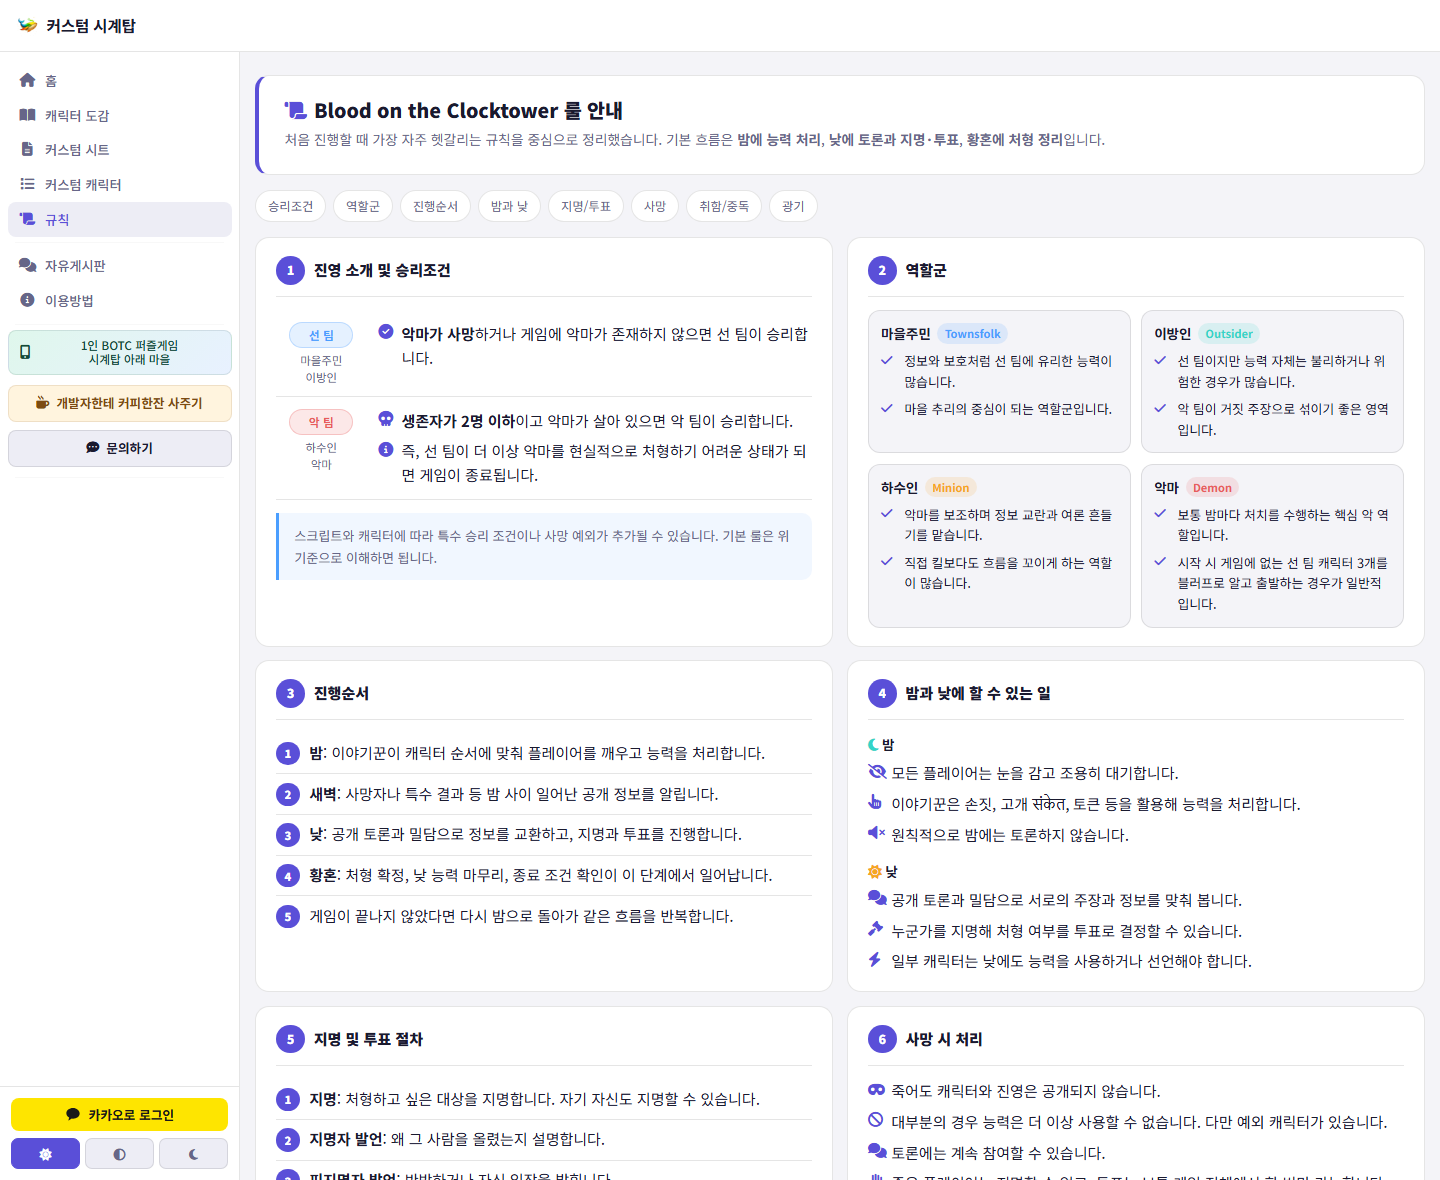Click the crossed-out eye icon beside 모든 플레이어는
The height and width of the screenshot is (1180, 1440).
pos(877,772)
